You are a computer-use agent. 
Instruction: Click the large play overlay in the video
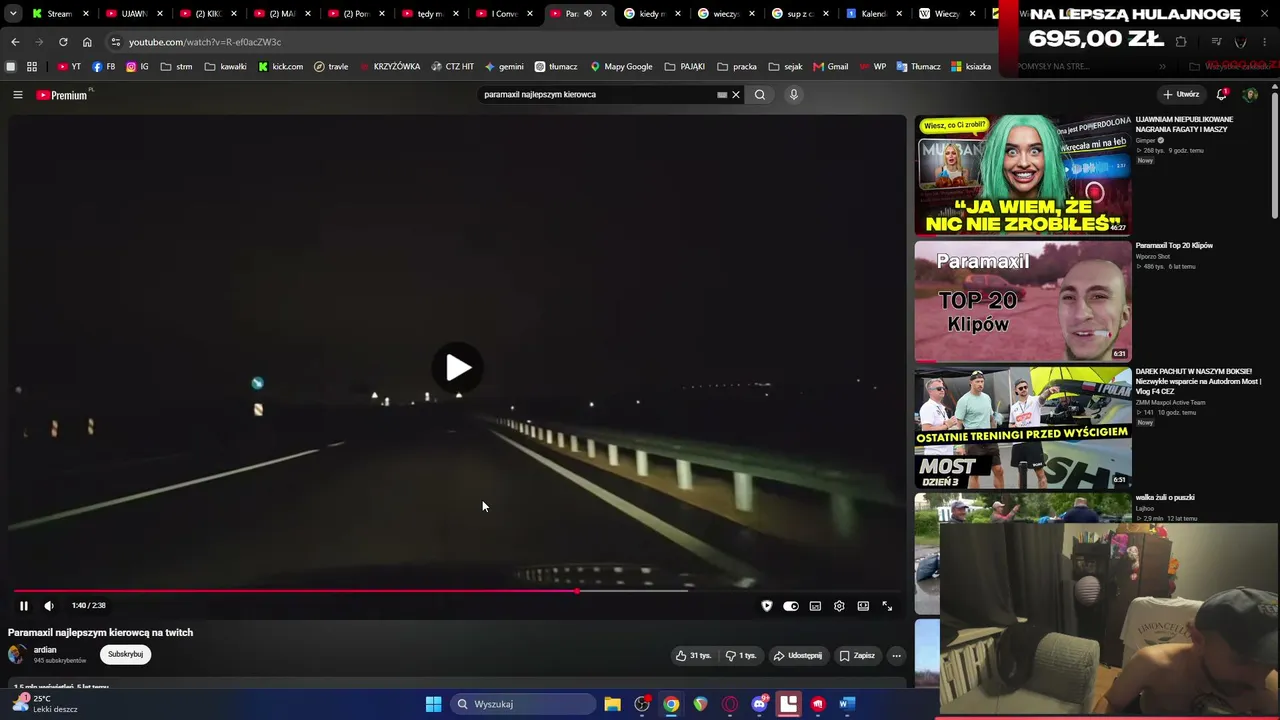click(x=458, y=368)
